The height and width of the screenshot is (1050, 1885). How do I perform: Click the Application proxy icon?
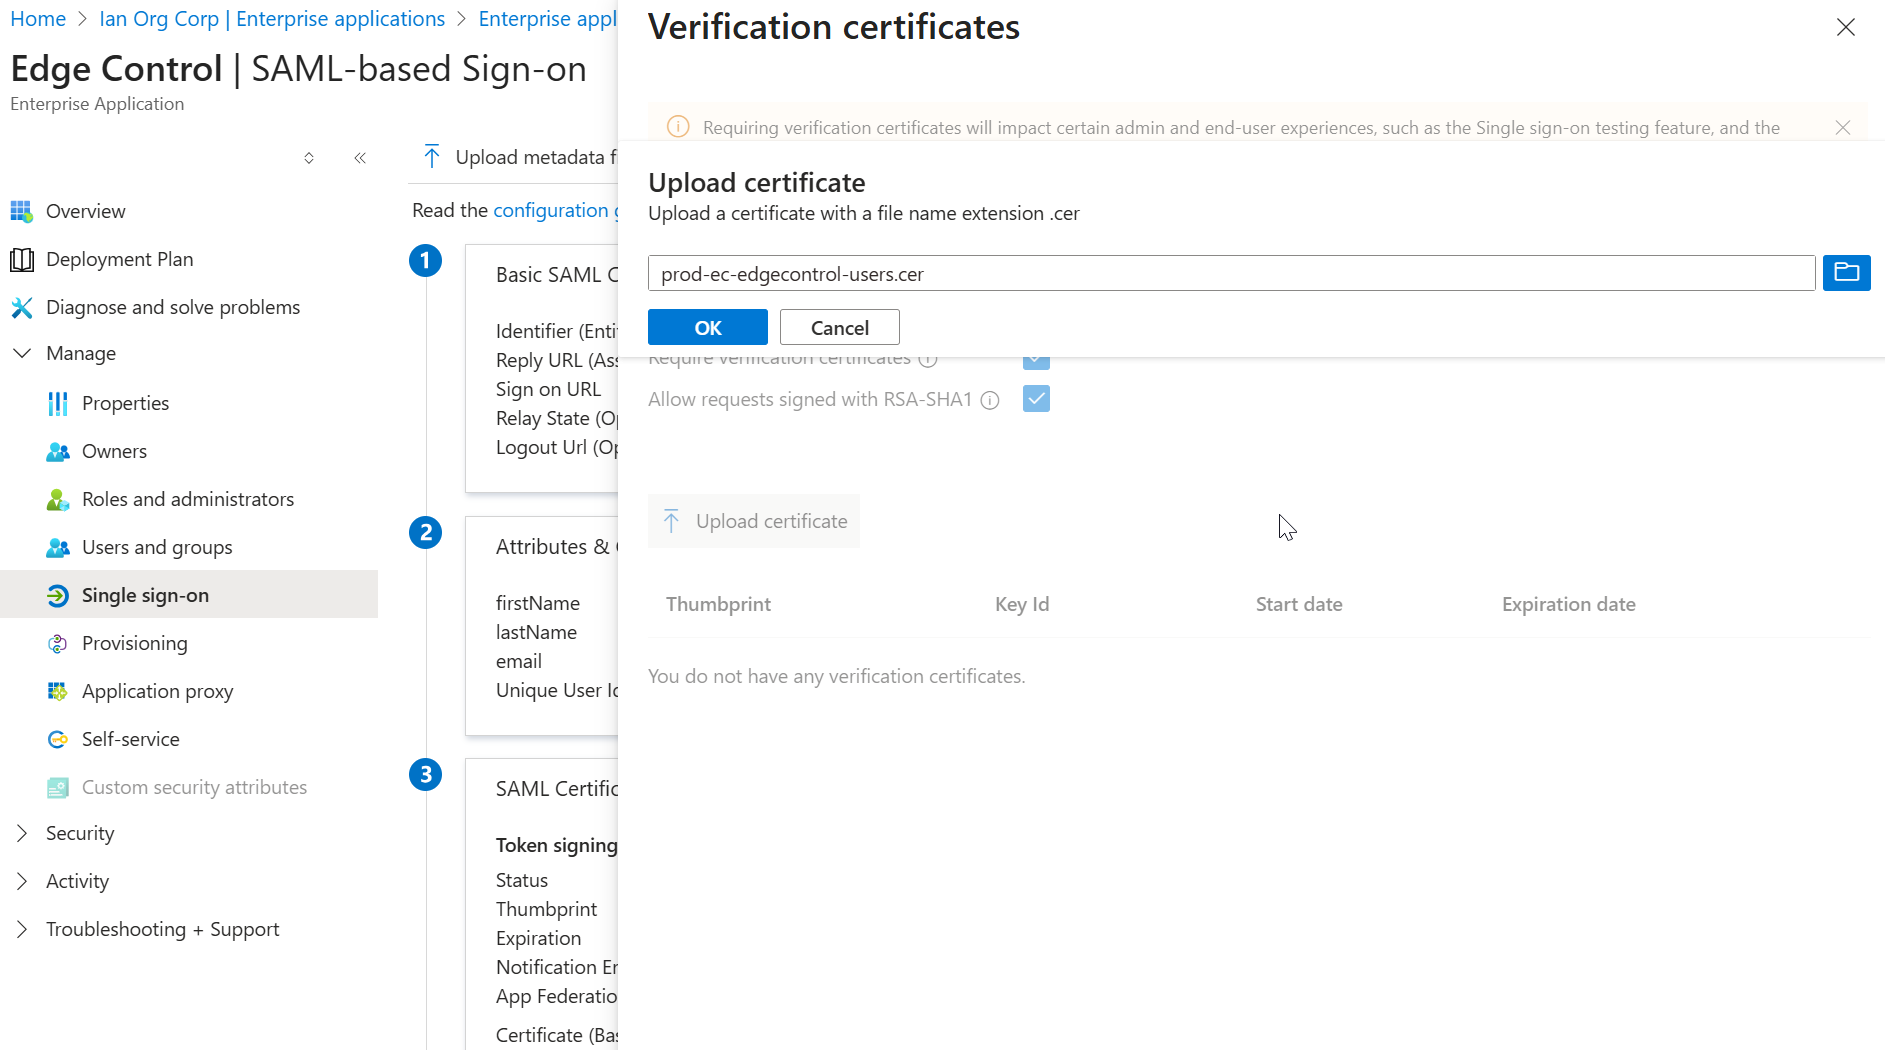tap(58, 691)
